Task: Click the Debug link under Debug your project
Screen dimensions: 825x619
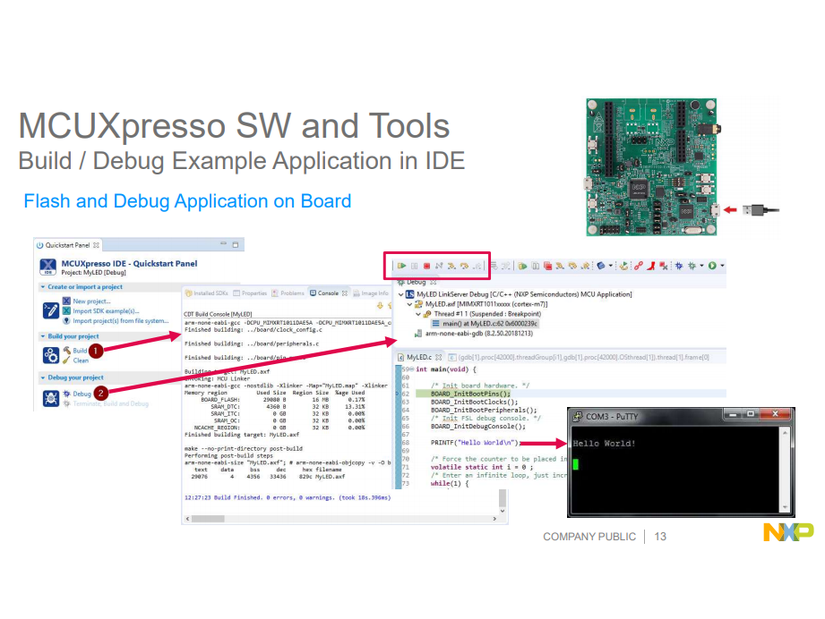Action: coord(82,394)
